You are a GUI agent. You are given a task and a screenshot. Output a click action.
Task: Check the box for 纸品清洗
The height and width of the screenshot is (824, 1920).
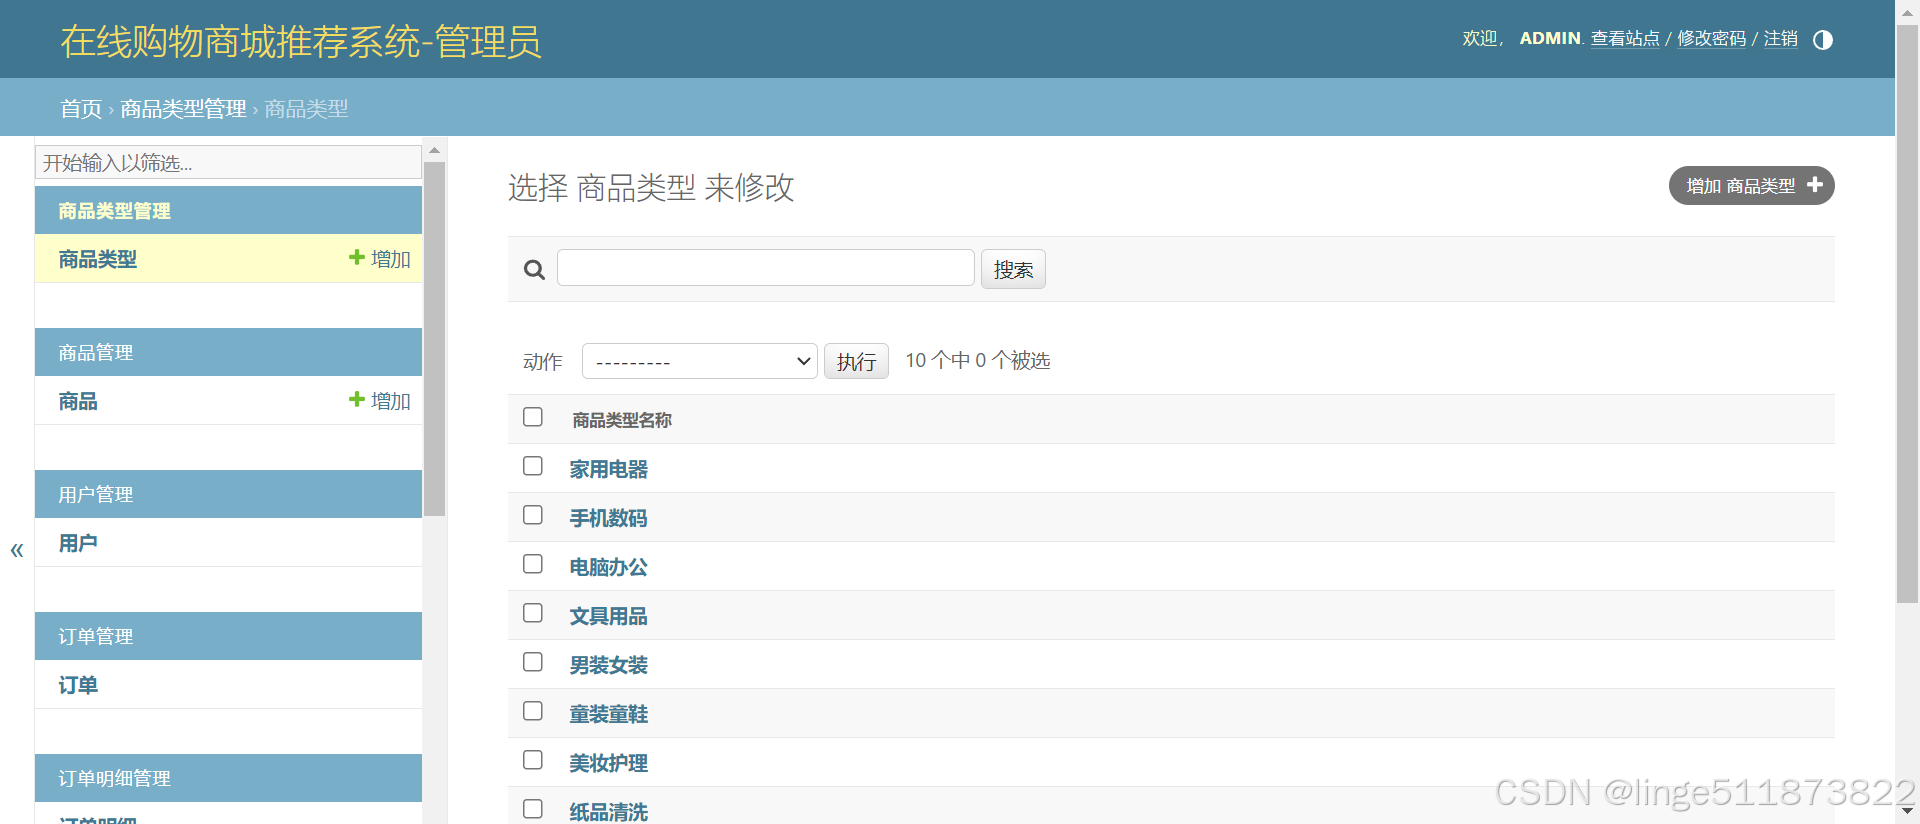tap(533, 809)
